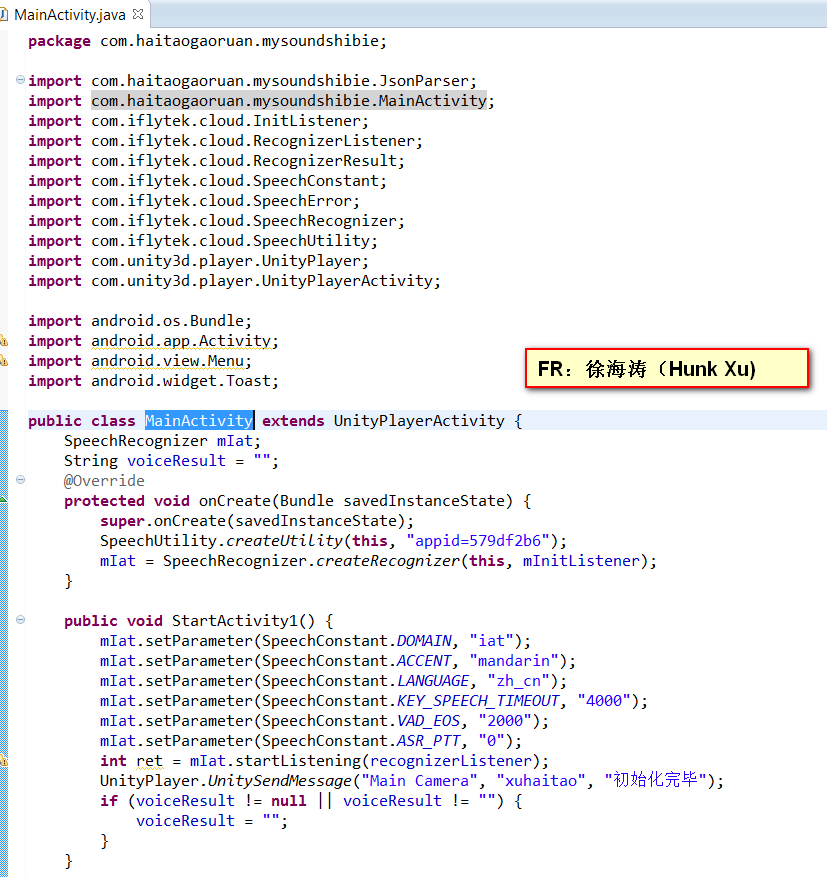Click the RecognizerResult import line
The height and width of the screenshot is (877, 827).
(216, 161)
